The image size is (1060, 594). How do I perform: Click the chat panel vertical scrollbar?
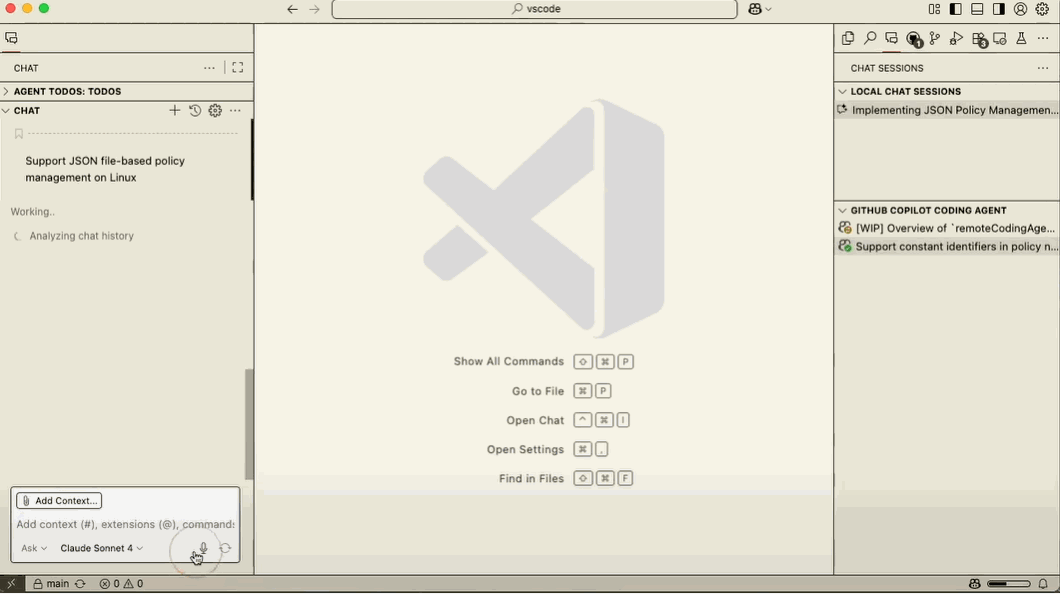click(x=249, y=424)
